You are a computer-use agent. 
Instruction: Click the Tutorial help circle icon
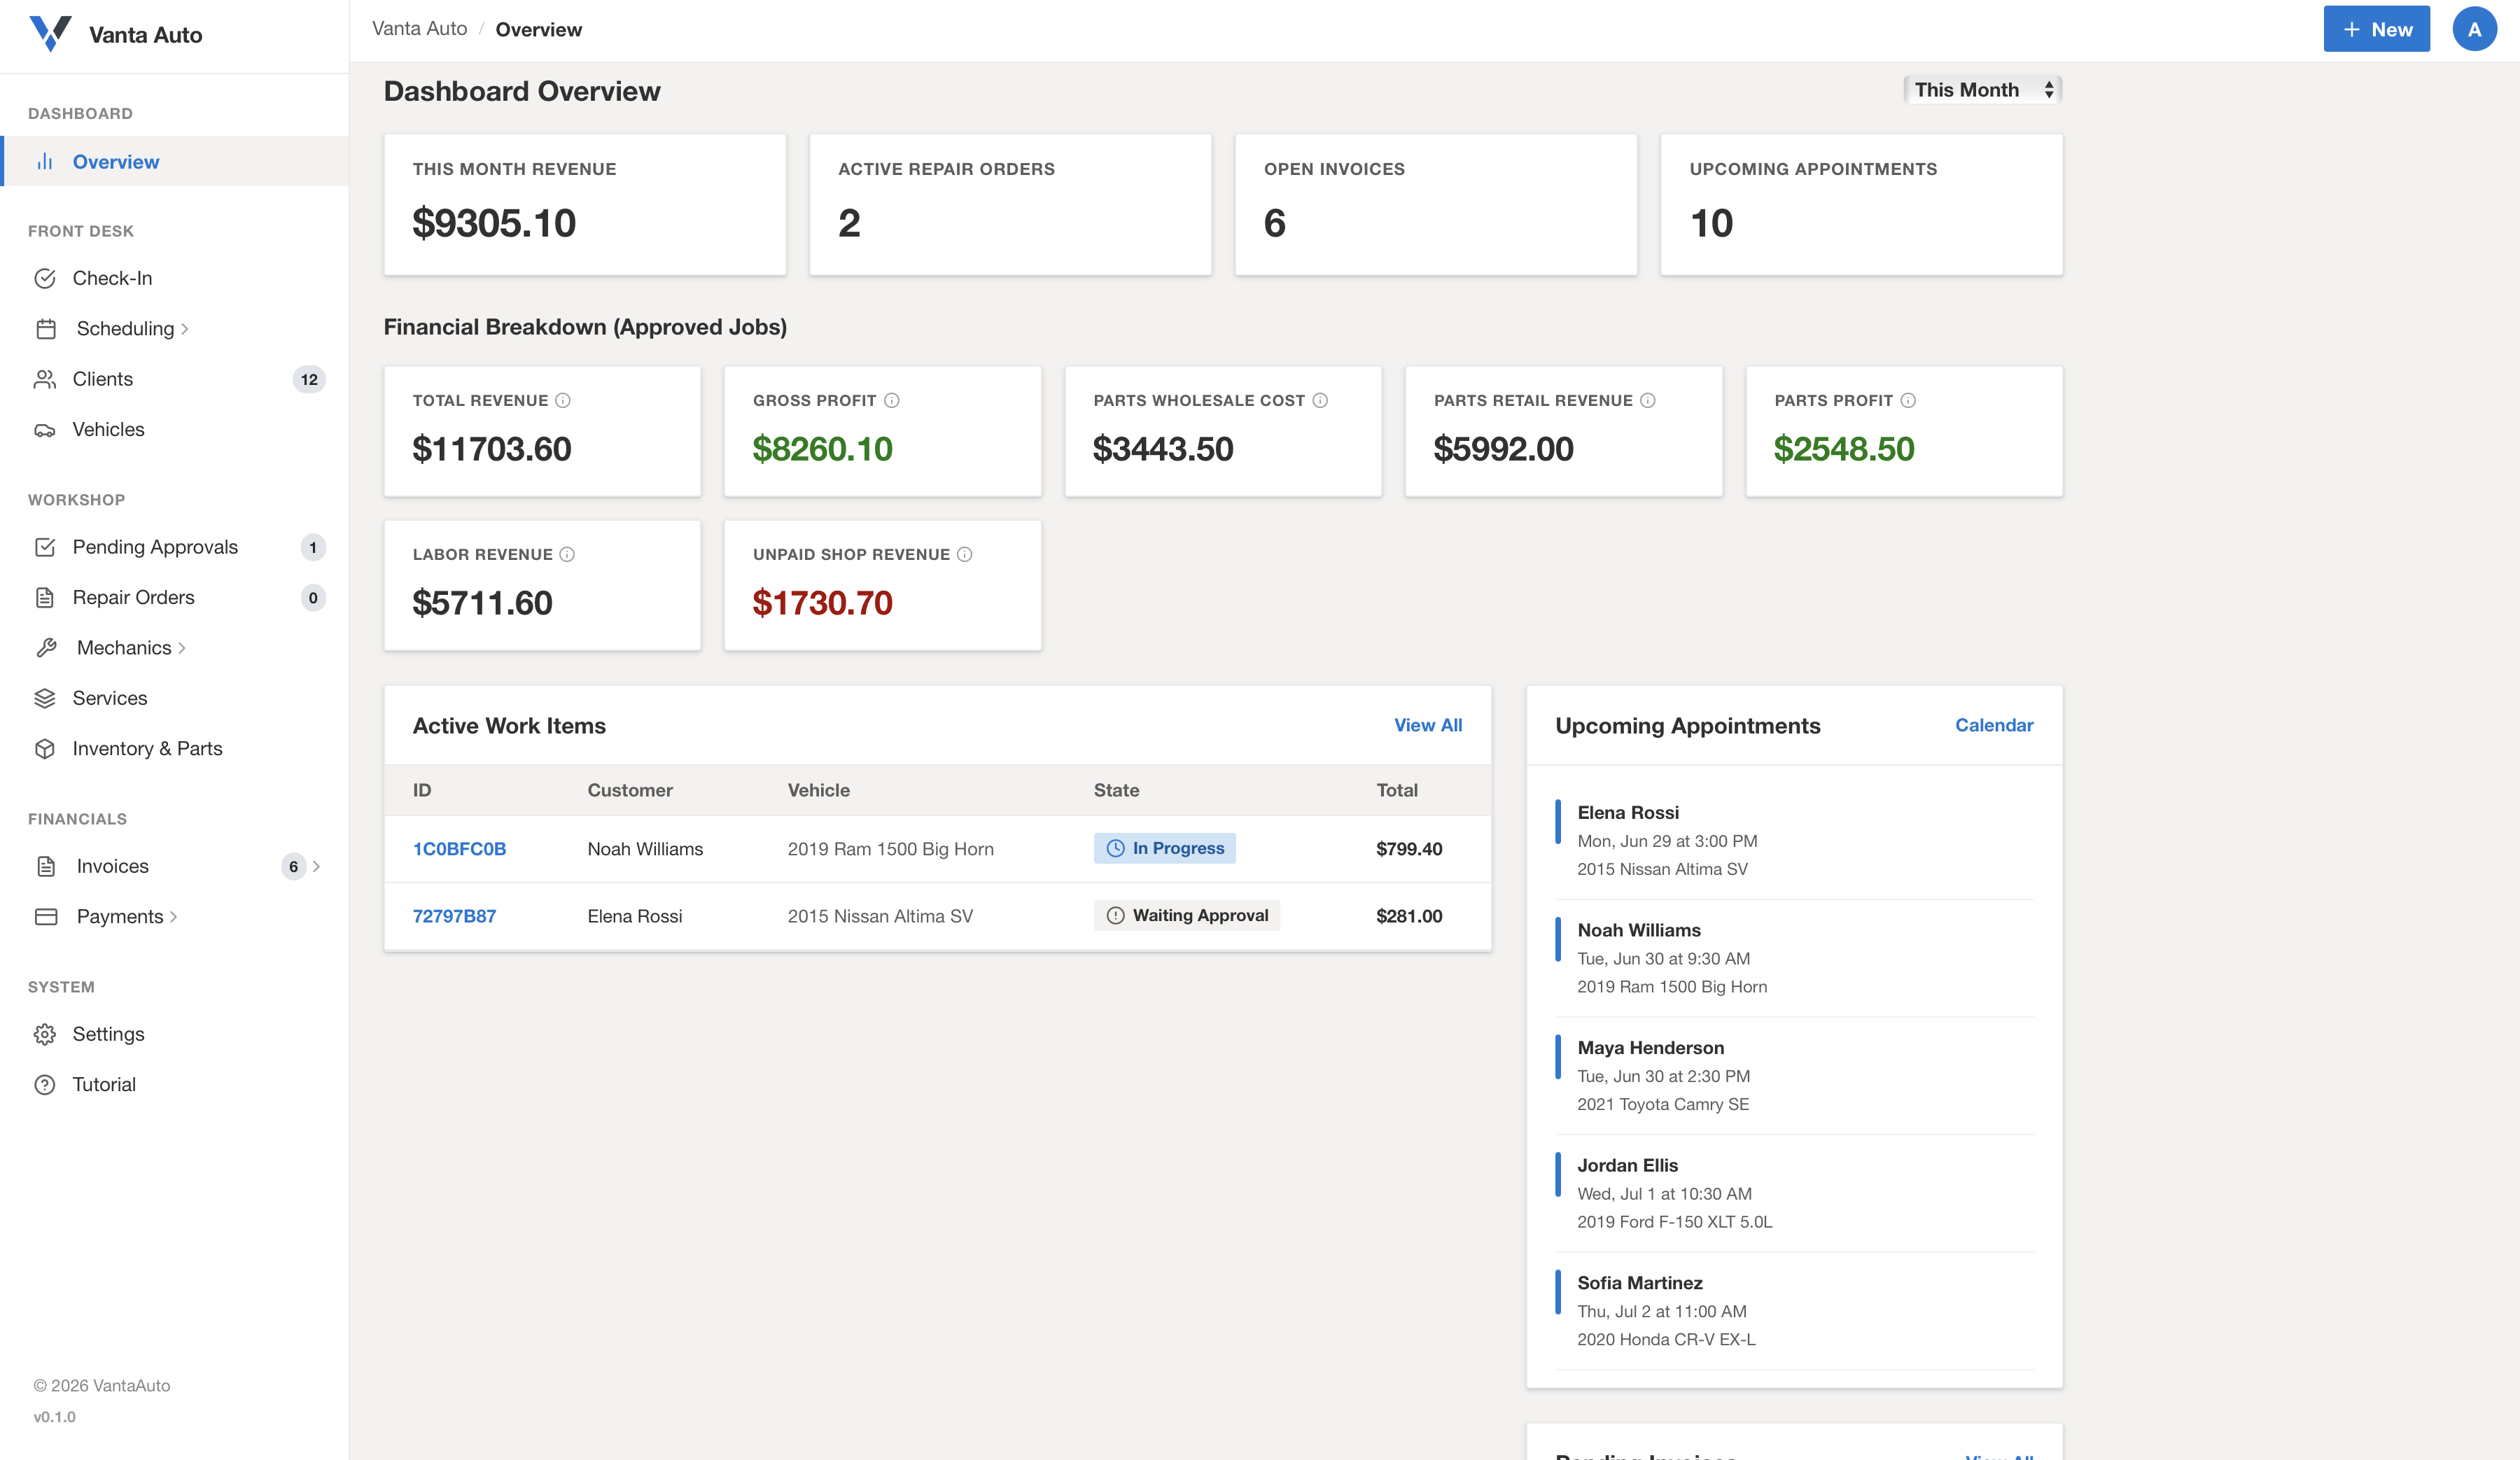click(x=45, y=1085)
